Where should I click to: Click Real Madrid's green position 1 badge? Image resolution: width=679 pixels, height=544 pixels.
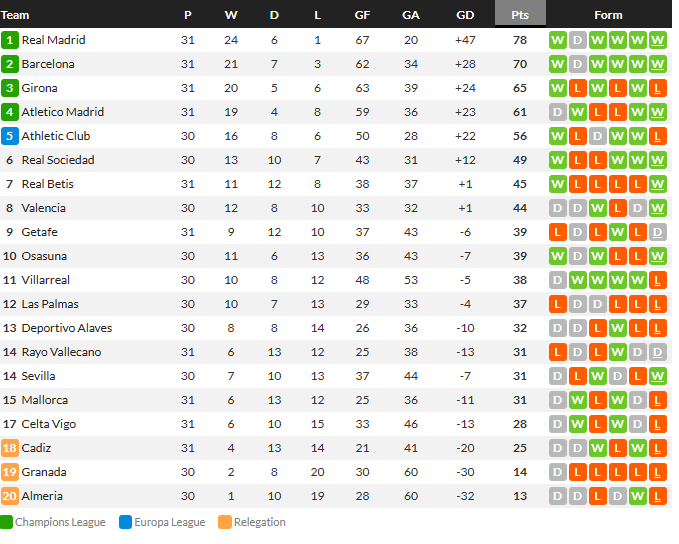pos(10,40)
